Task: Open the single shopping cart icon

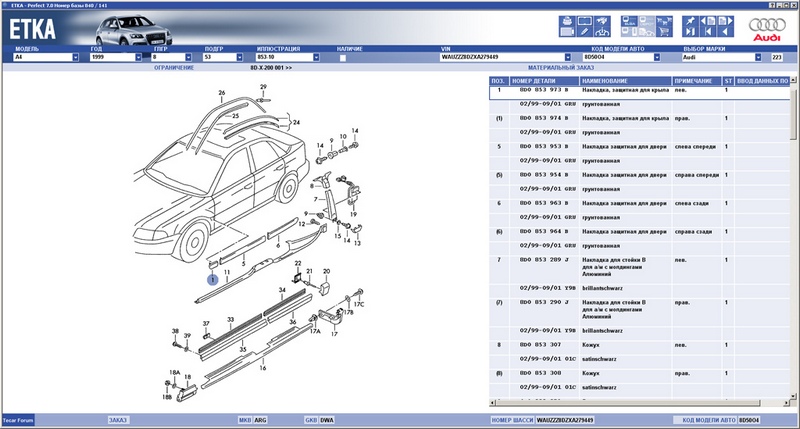Action: pyautogui.click(x=664, y=32)
